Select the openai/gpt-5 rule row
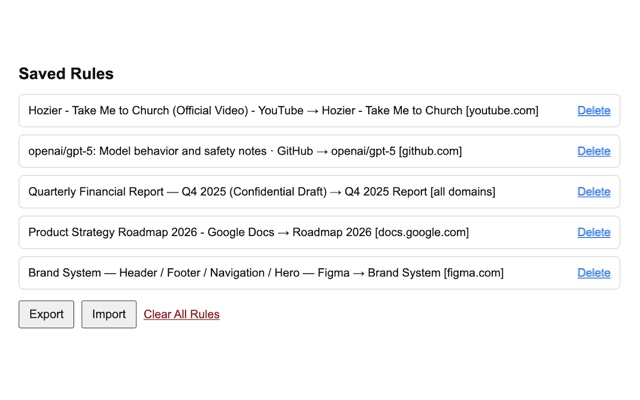The image size is (640, 400). pos(245,151)
